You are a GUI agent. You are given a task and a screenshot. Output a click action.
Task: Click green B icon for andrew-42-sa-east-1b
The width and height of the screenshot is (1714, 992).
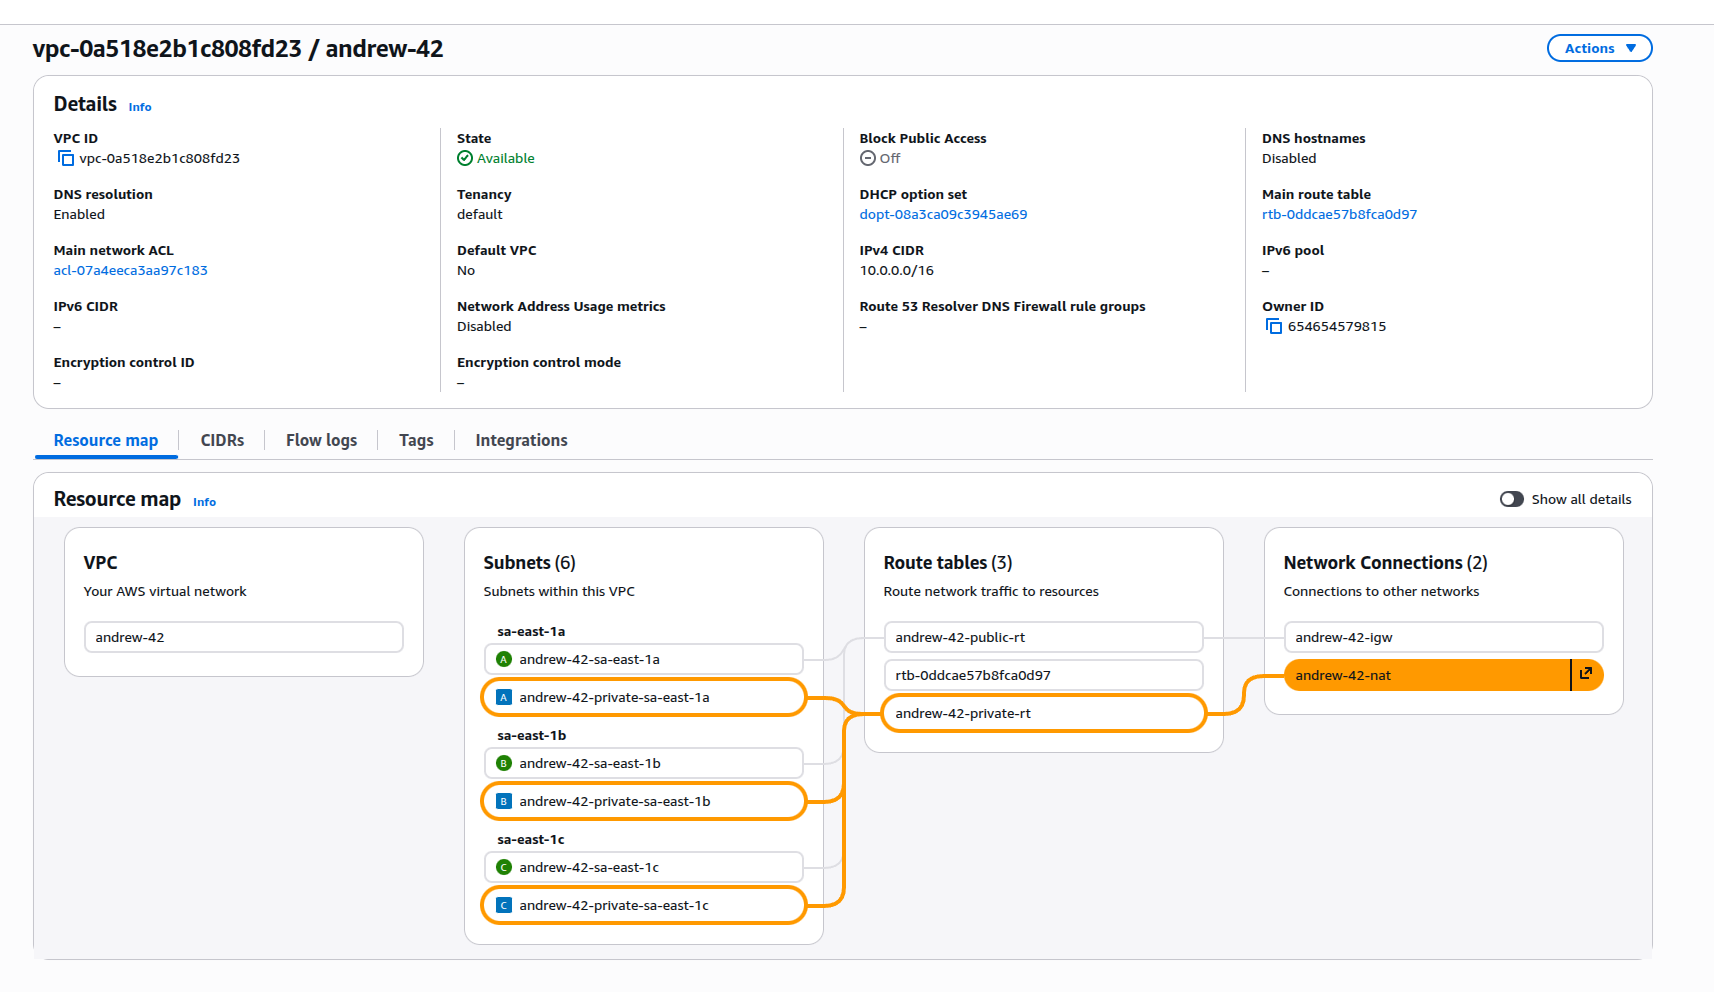[x=504, y=764]
